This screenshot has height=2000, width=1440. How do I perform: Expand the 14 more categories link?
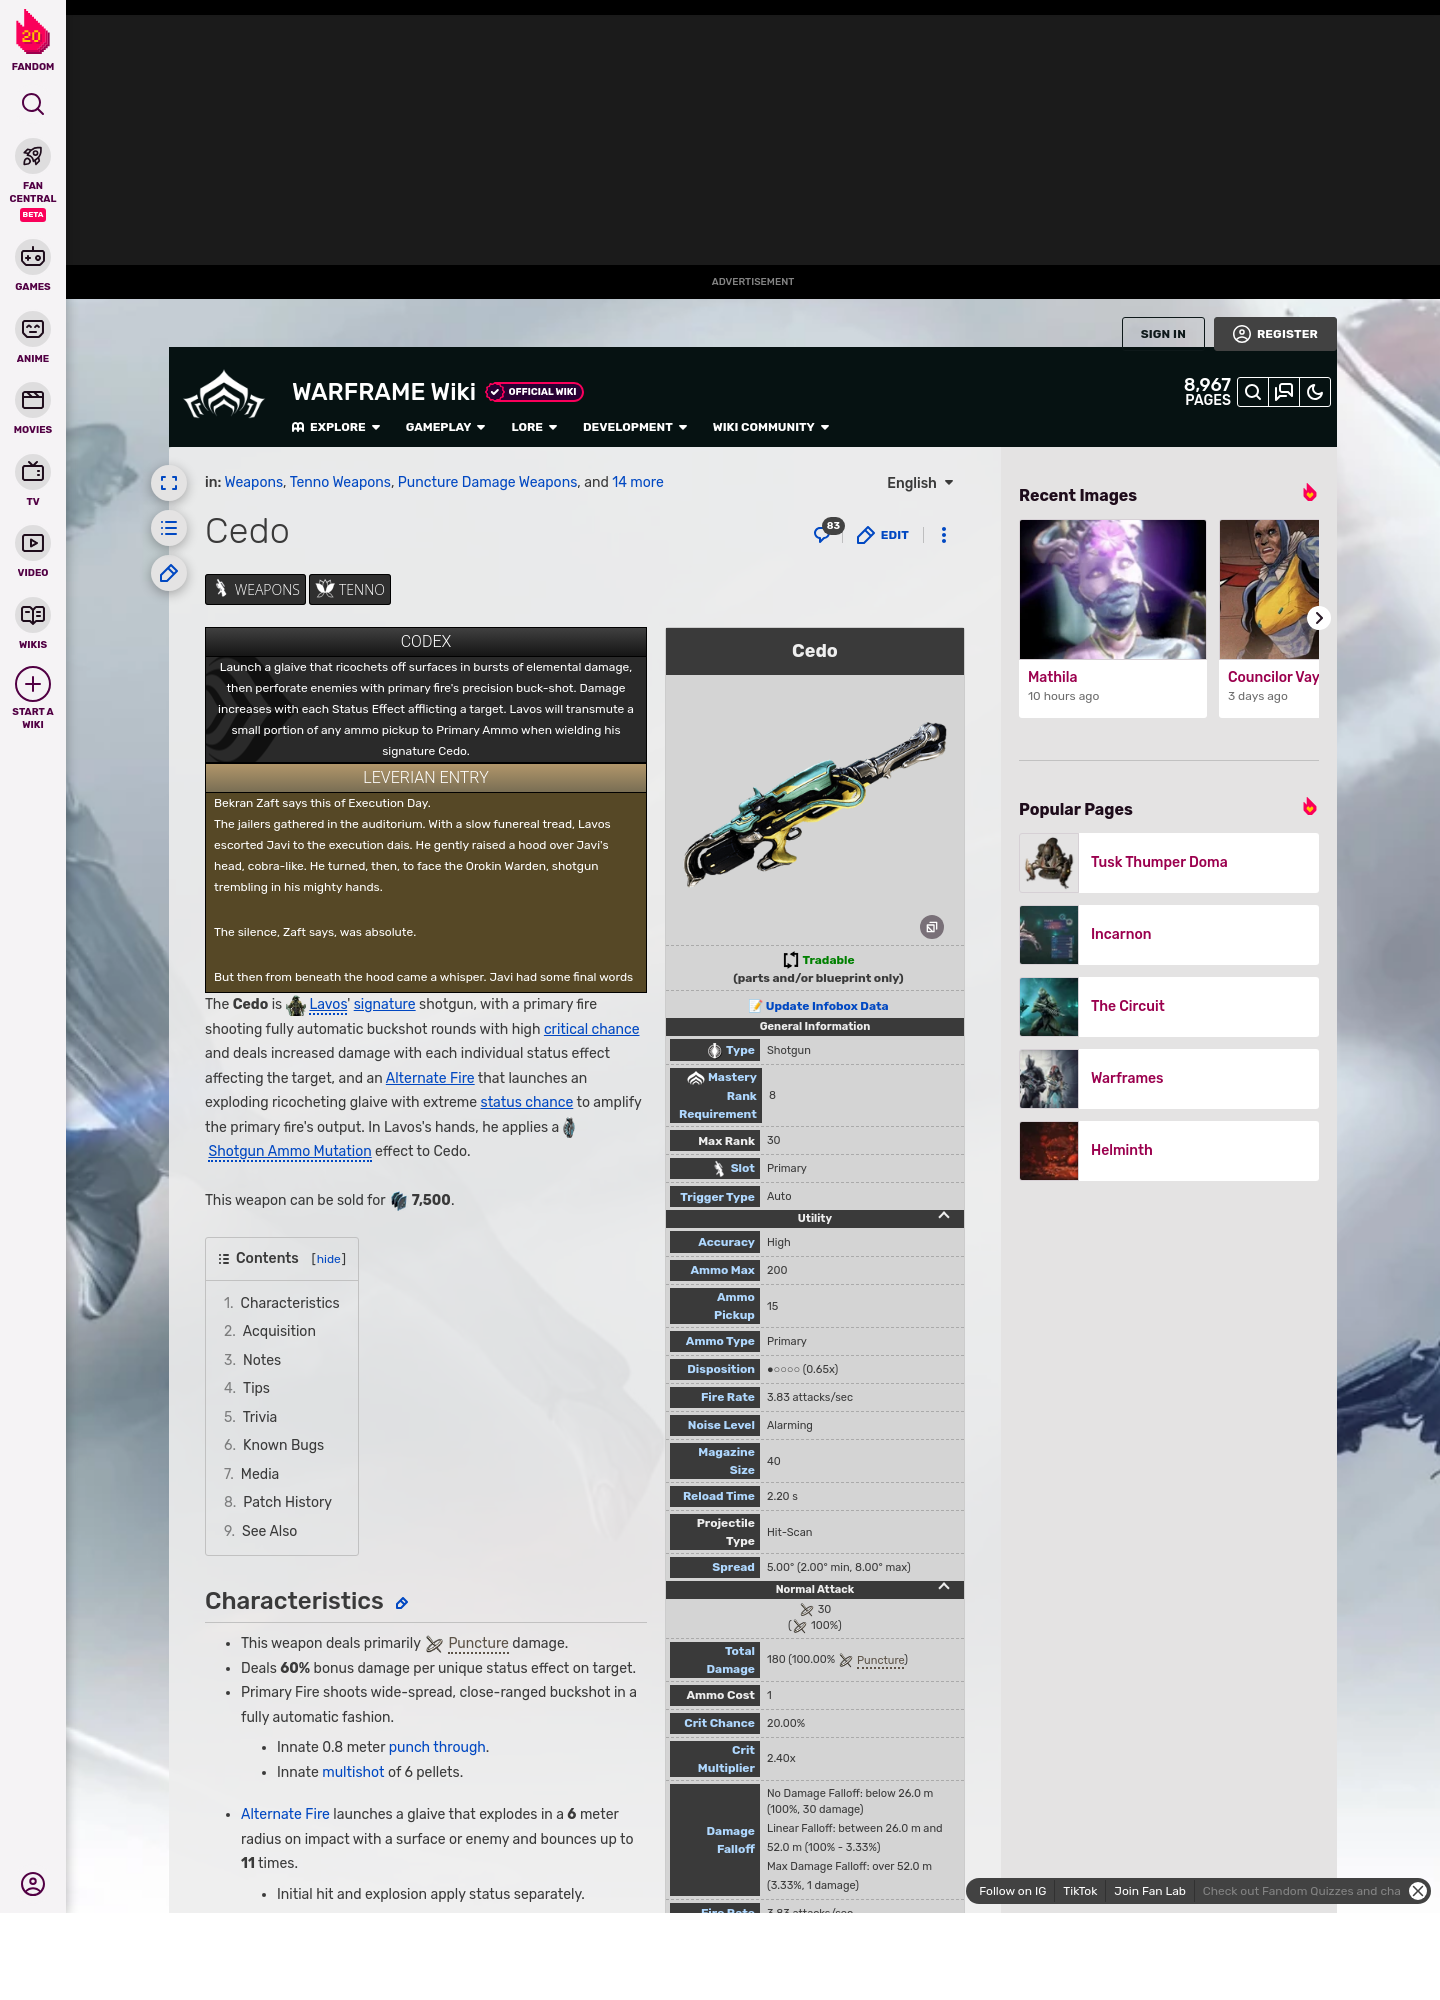click(638, 482)
